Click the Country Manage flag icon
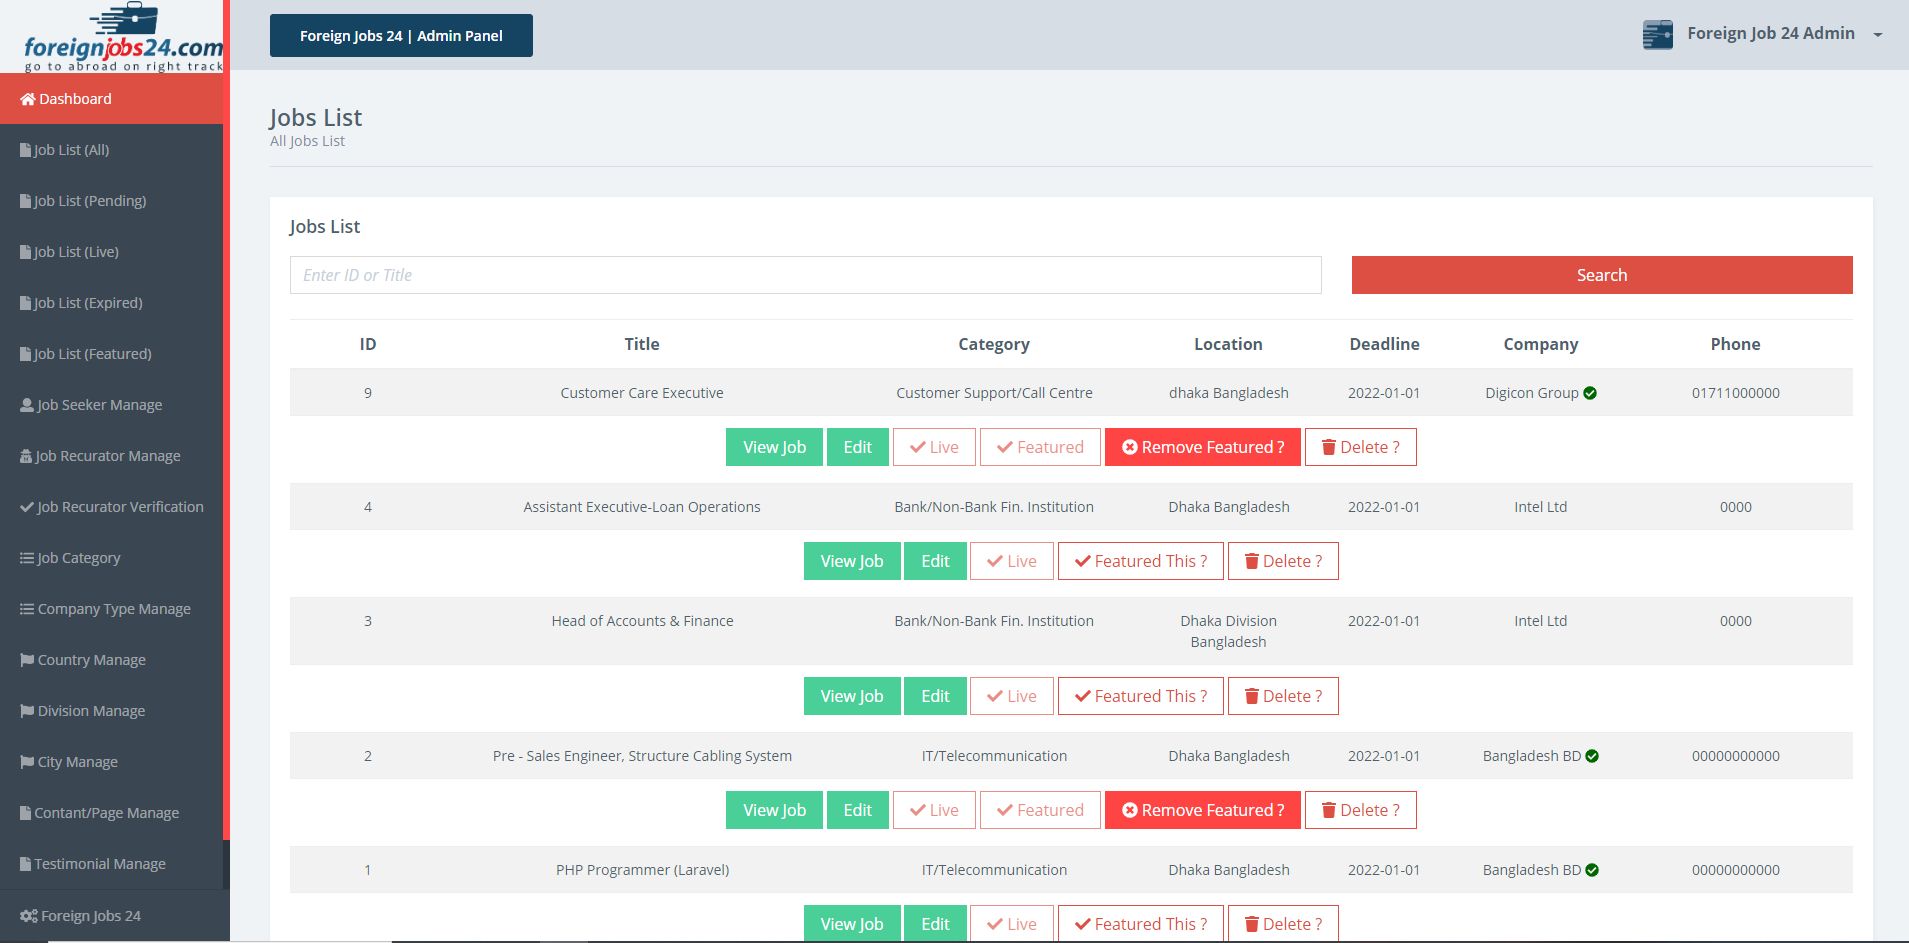The height and width of the screenshot is (943, 1909). coord(27,660)
